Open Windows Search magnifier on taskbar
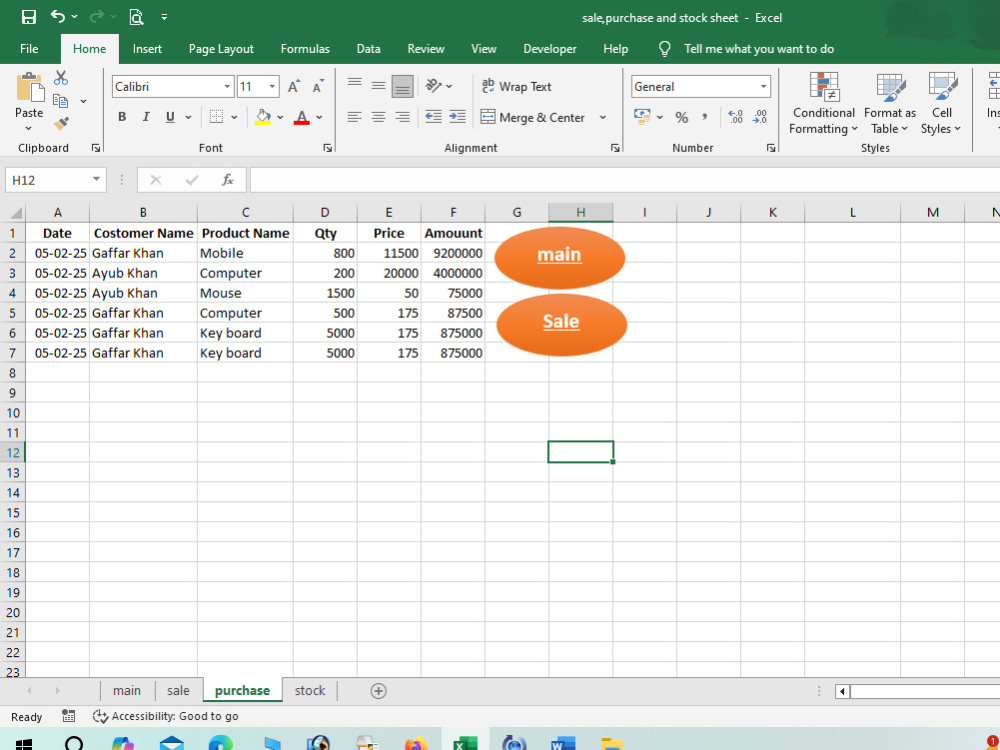The width and height of the screenshot is (1000, 750). (x=74, y=744)
